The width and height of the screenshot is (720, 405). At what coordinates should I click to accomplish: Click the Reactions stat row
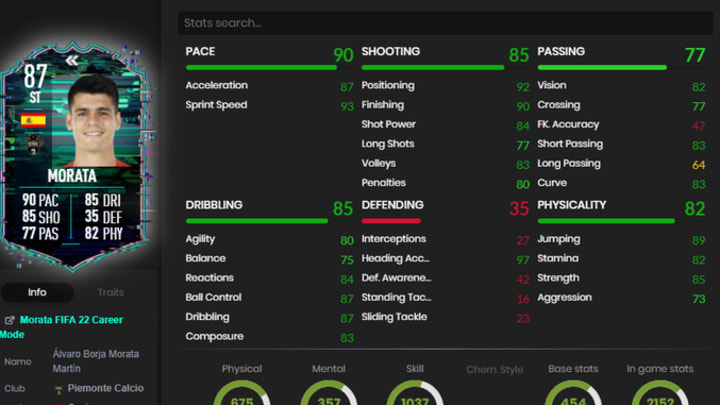coord(270,278)
